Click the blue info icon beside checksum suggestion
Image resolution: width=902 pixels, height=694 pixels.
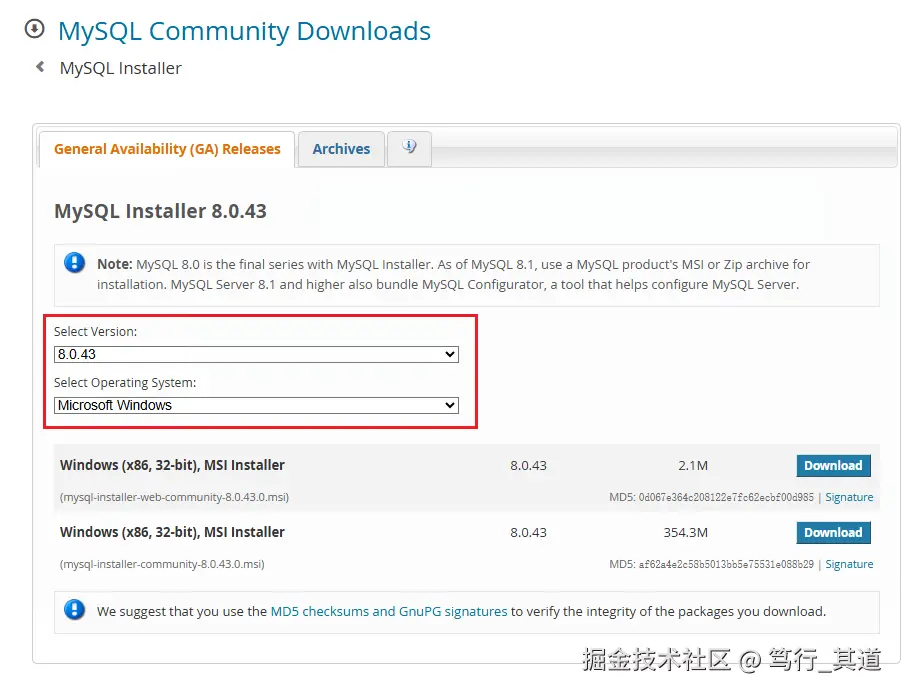[x=74, y=609]
